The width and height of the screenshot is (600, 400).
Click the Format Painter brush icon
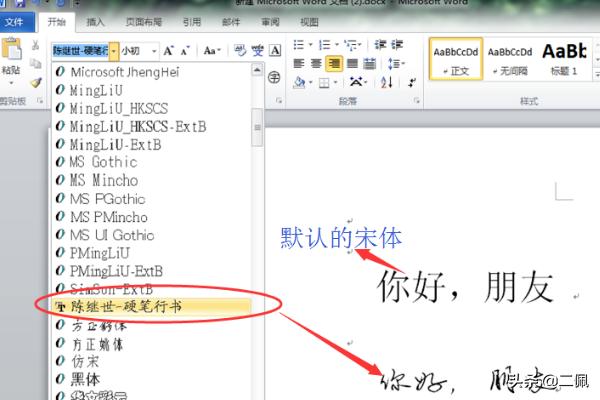point(35,83)
